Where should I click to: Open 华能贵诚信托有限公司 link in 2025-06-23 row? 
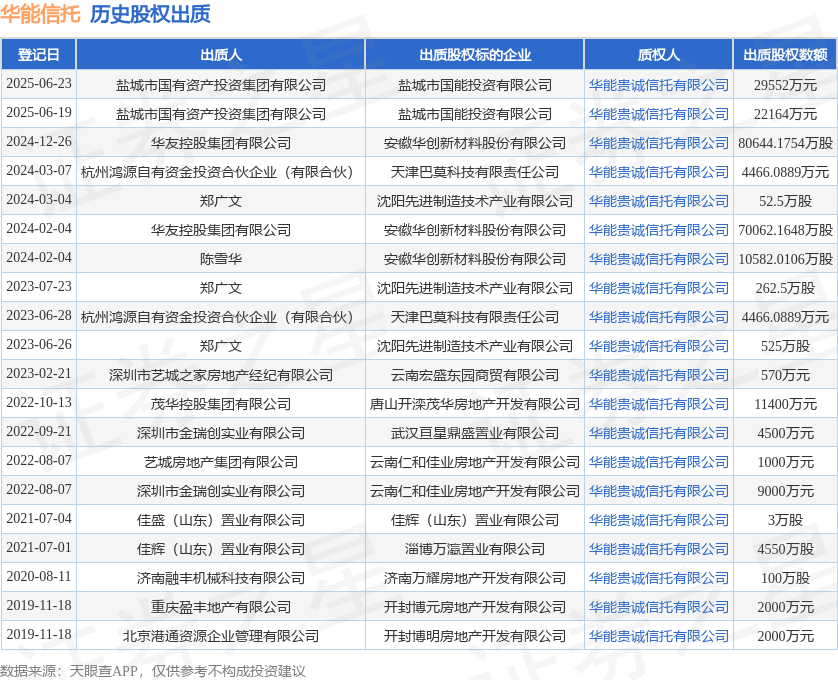point(658,85)
